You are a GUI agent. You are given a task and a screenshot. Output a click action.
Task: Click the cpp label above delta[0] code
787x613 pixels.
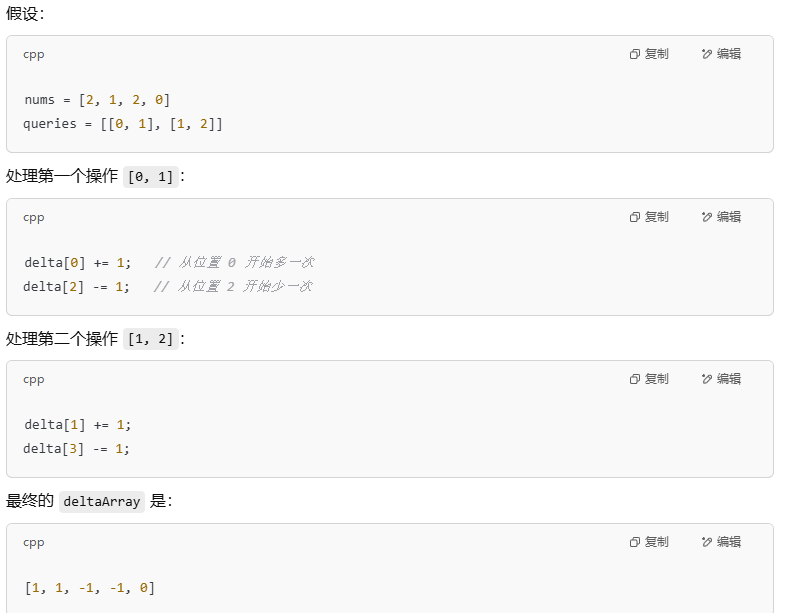(34, 218)
